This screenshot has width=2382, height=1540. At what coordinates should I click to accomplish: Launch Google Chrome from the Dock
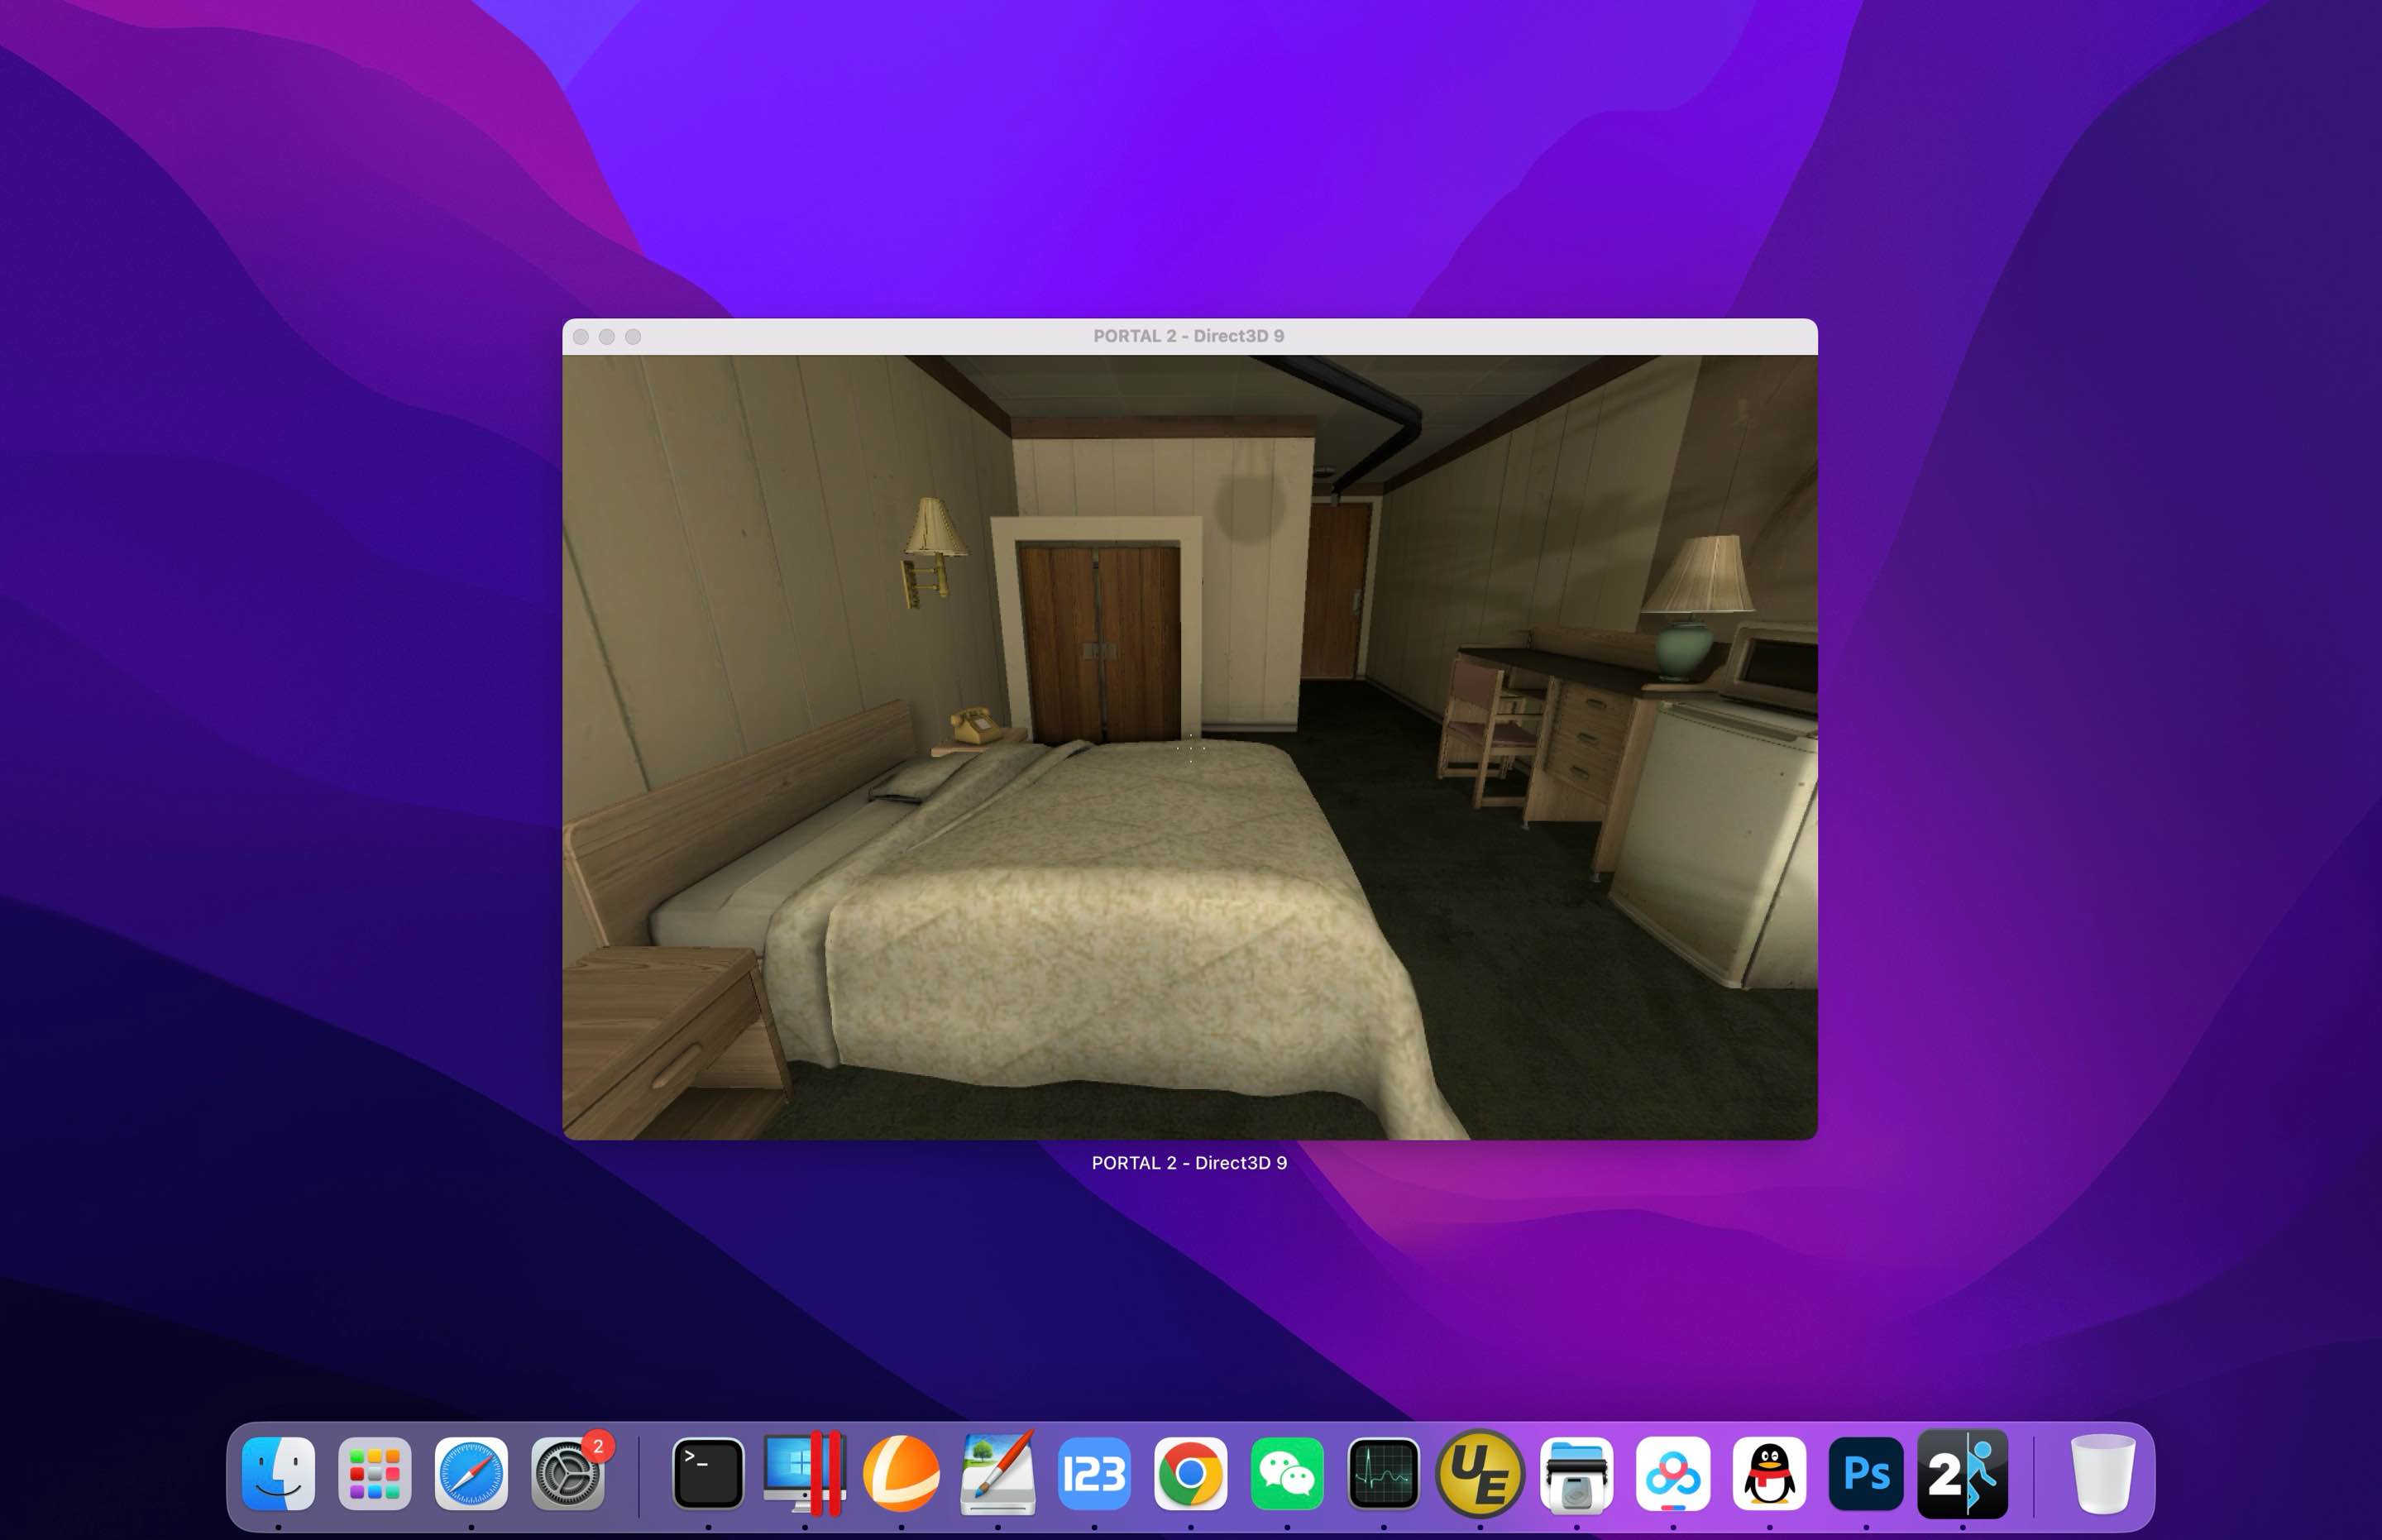[x=1190, y=1473]
